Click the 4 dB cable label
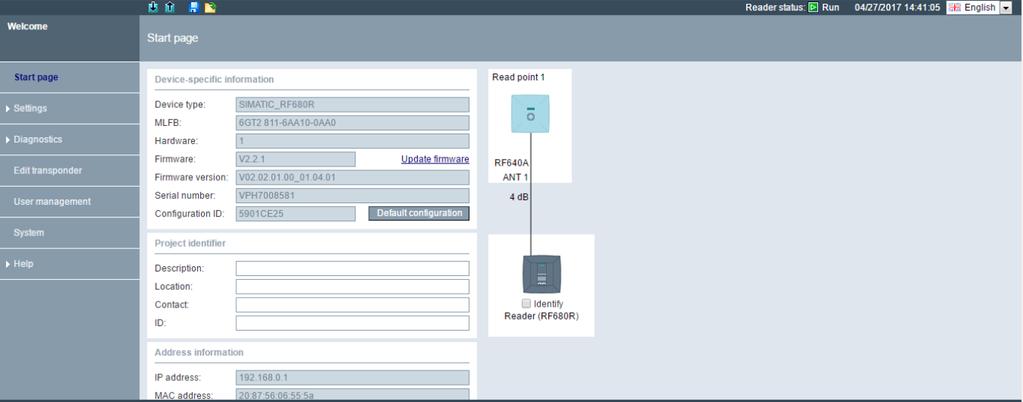Image resolution: width=1023 pixels, height=402 pixels. point(519,196)
